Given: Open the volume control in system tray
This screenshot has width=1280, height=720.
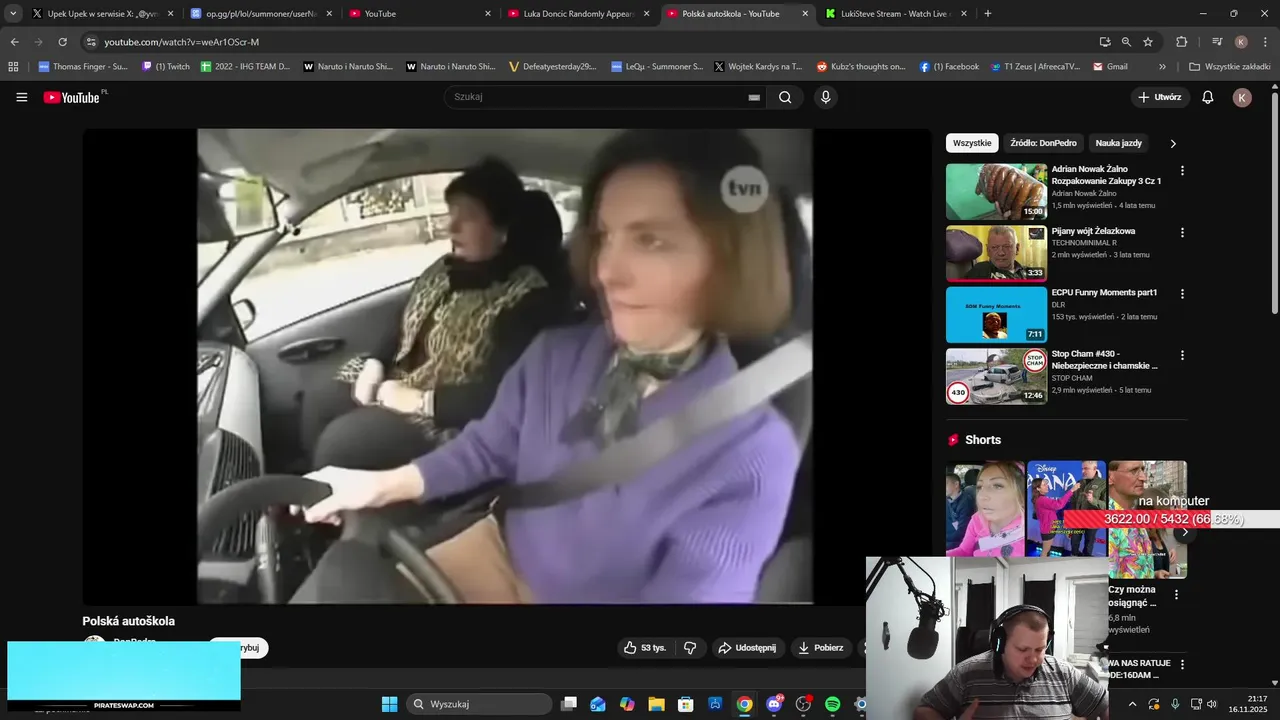Looking at the screenshot, I should pyautogui.click(x=1213, y=704).
